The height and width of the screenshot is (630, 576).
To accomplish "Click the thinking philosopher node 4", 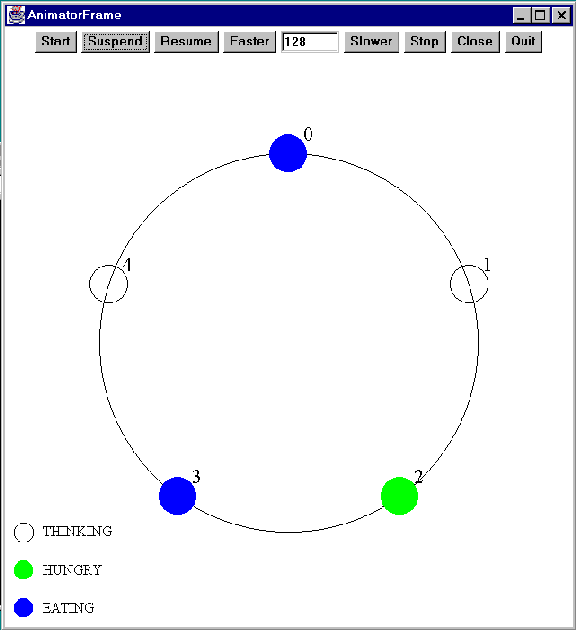I will coord(108,284).
